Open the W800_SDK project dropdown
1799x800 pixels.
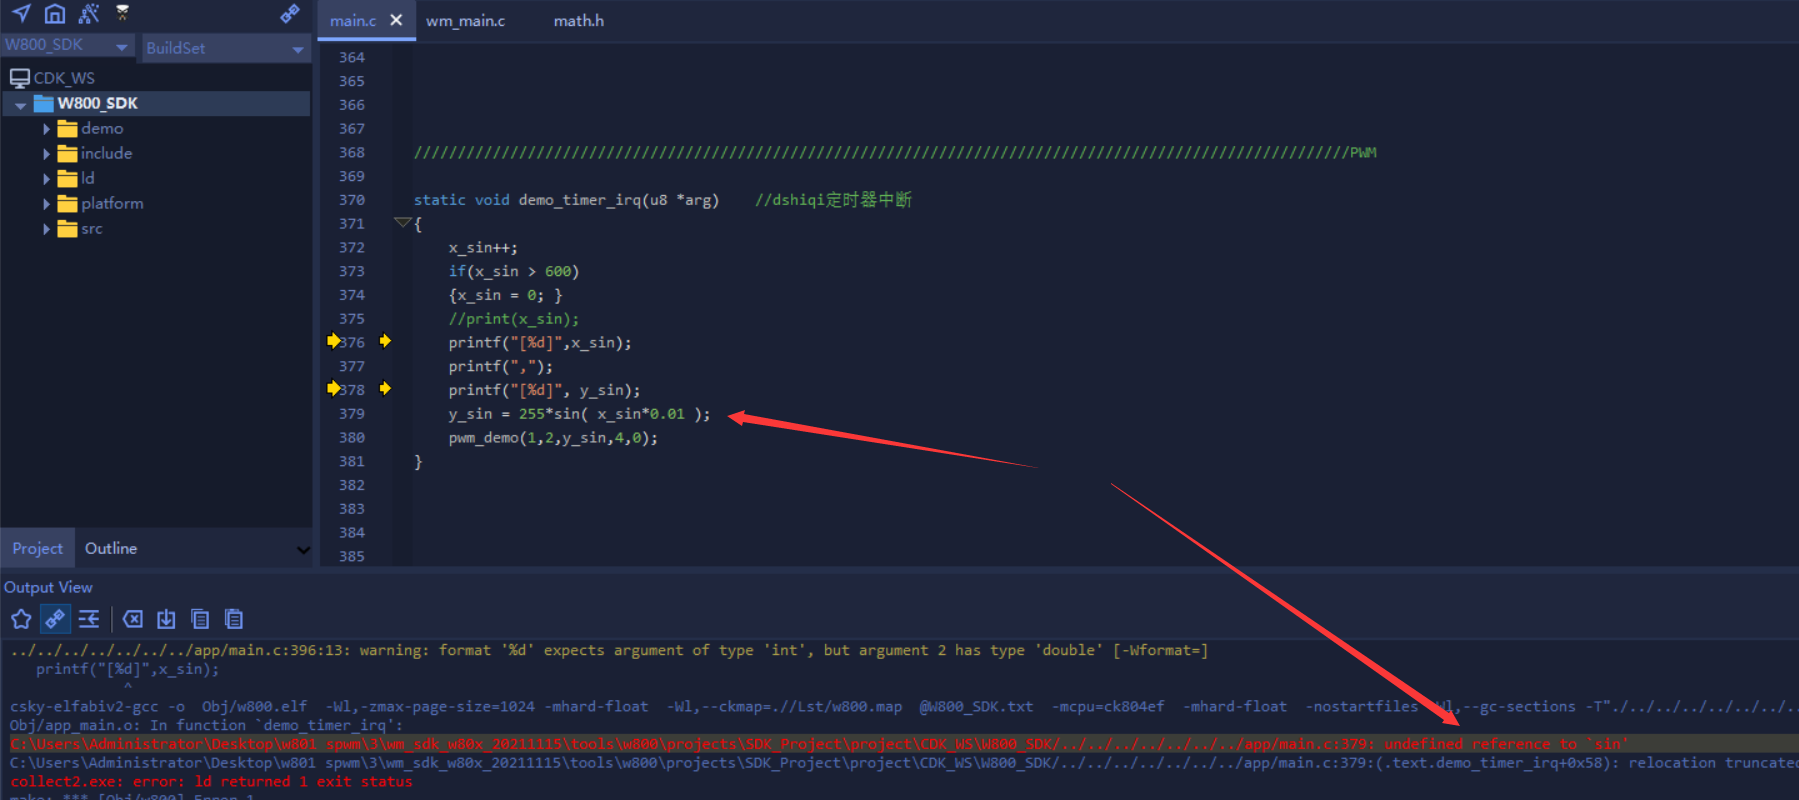tap(122, 47)
